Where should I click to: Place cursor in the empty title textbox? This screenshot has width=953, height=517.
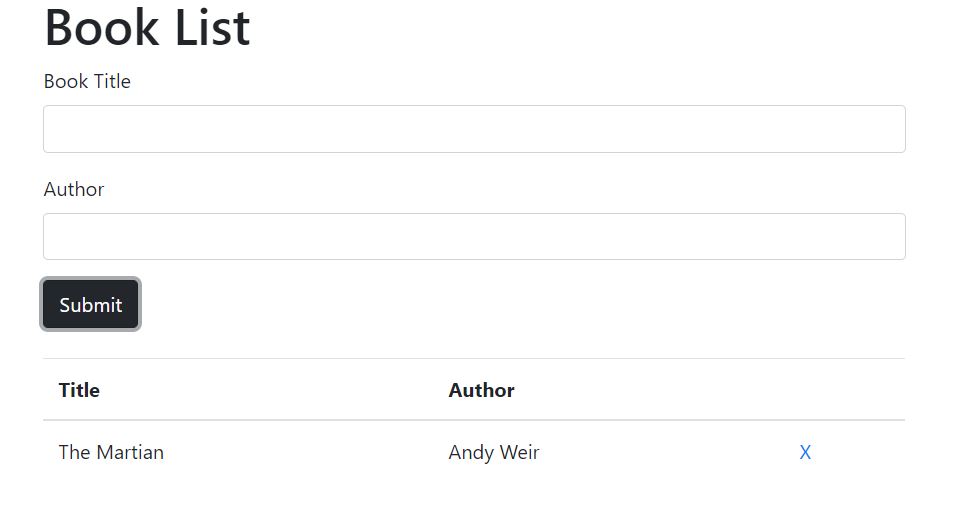tap(474, 129)
